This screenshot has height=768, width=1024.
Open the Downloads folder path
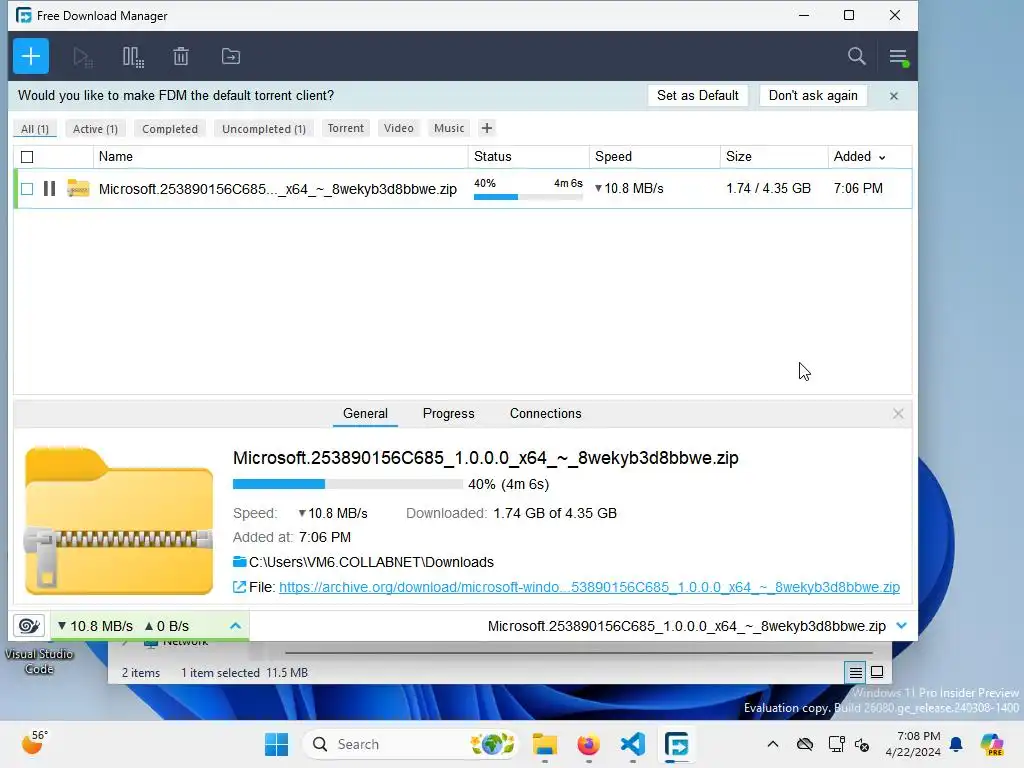point(371,562)
